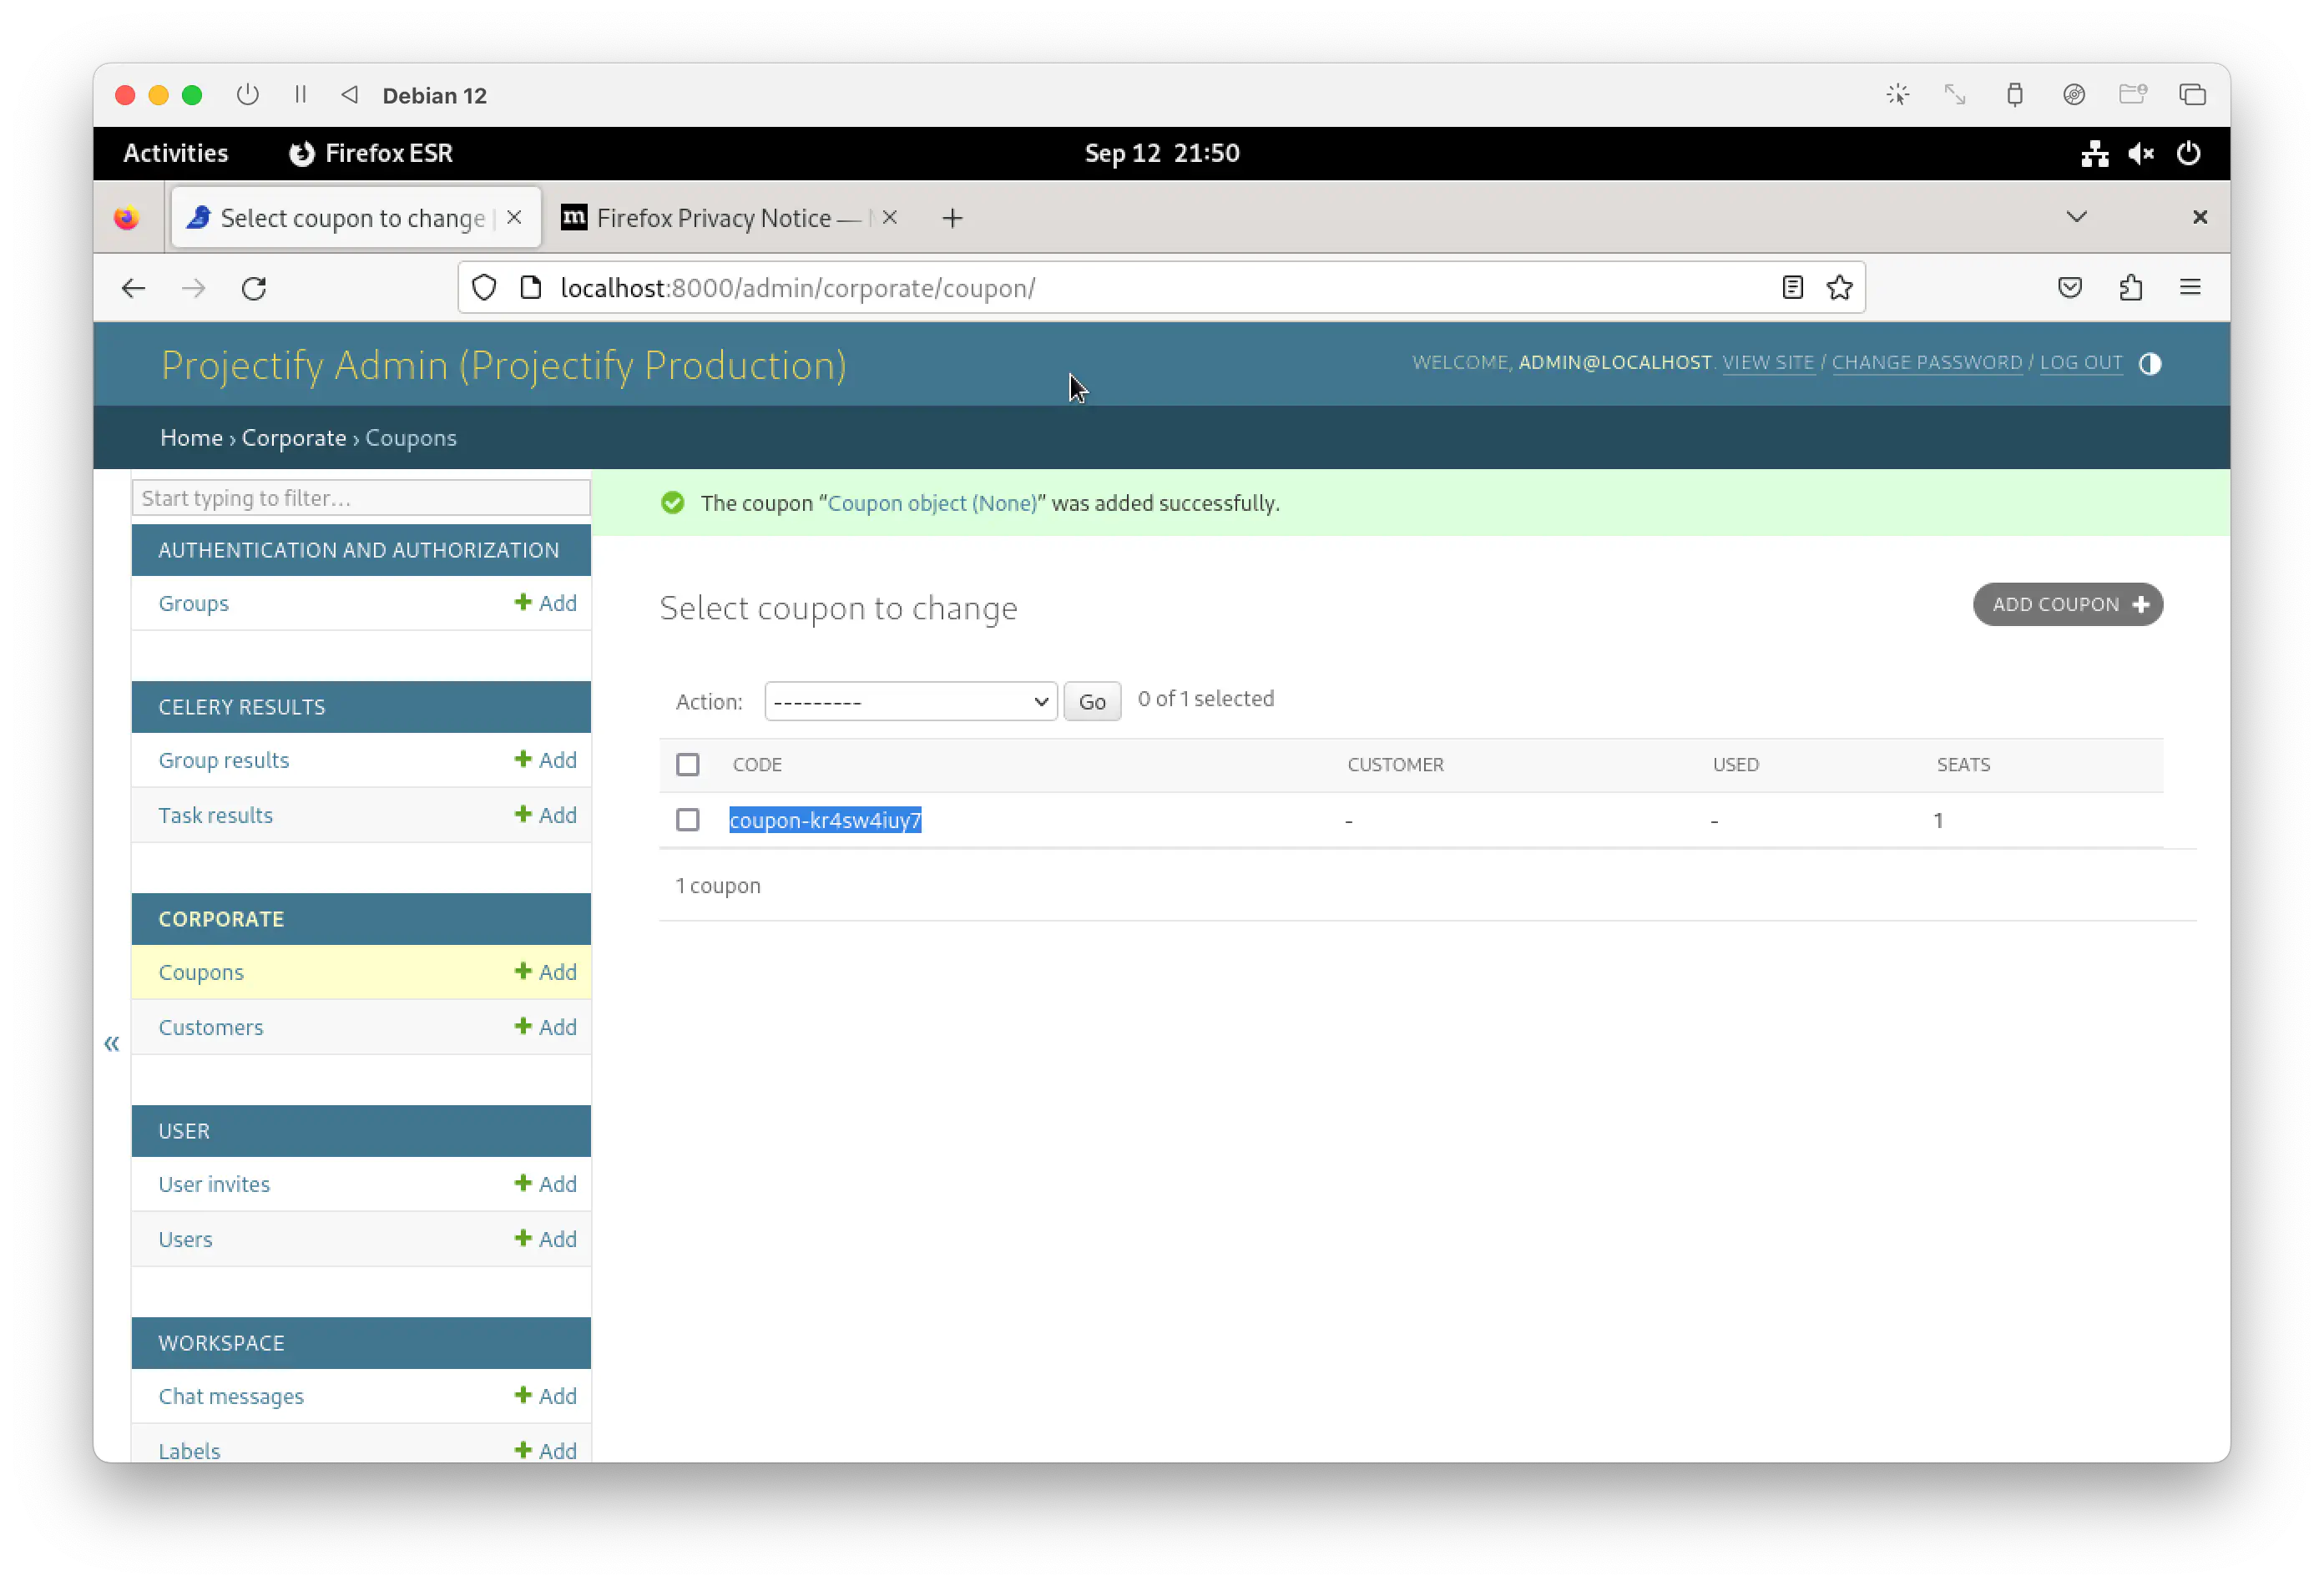2324x1586 pixels.
Task: Click the Projectify Admin site title
Action: coord(504,365)
